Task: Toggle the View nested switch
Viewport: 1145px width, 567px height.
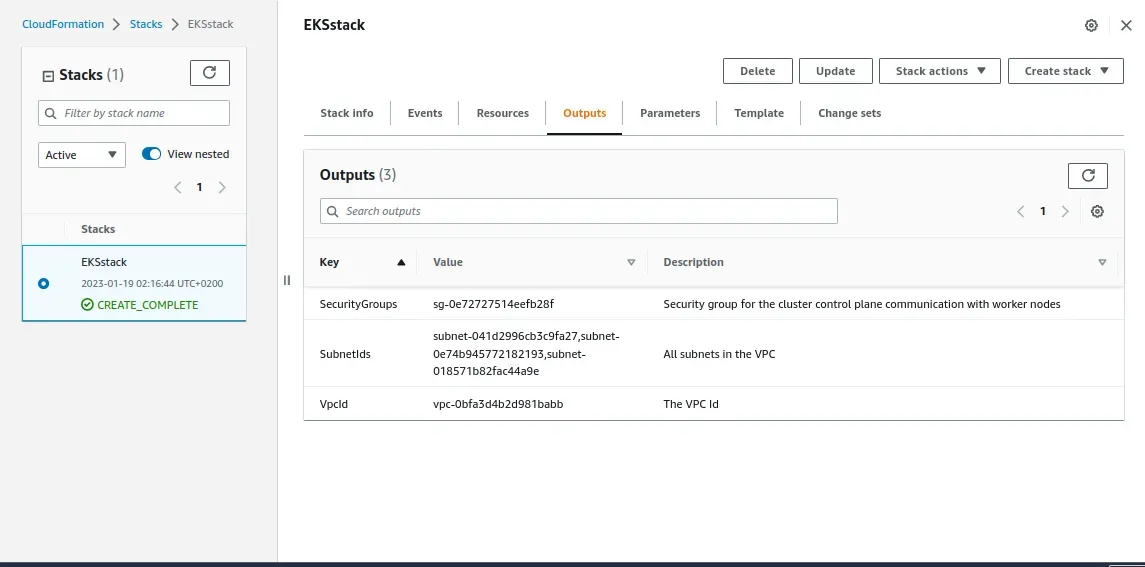Action: point(152,154)
